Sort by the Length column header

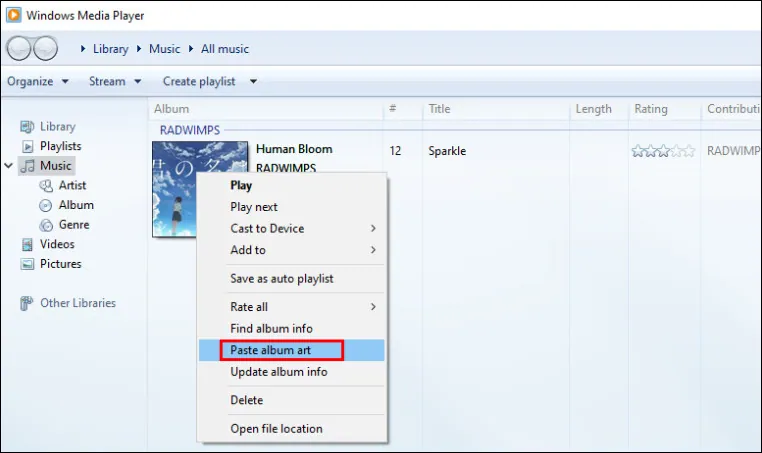pyautogui.click(x=599, y=109)
